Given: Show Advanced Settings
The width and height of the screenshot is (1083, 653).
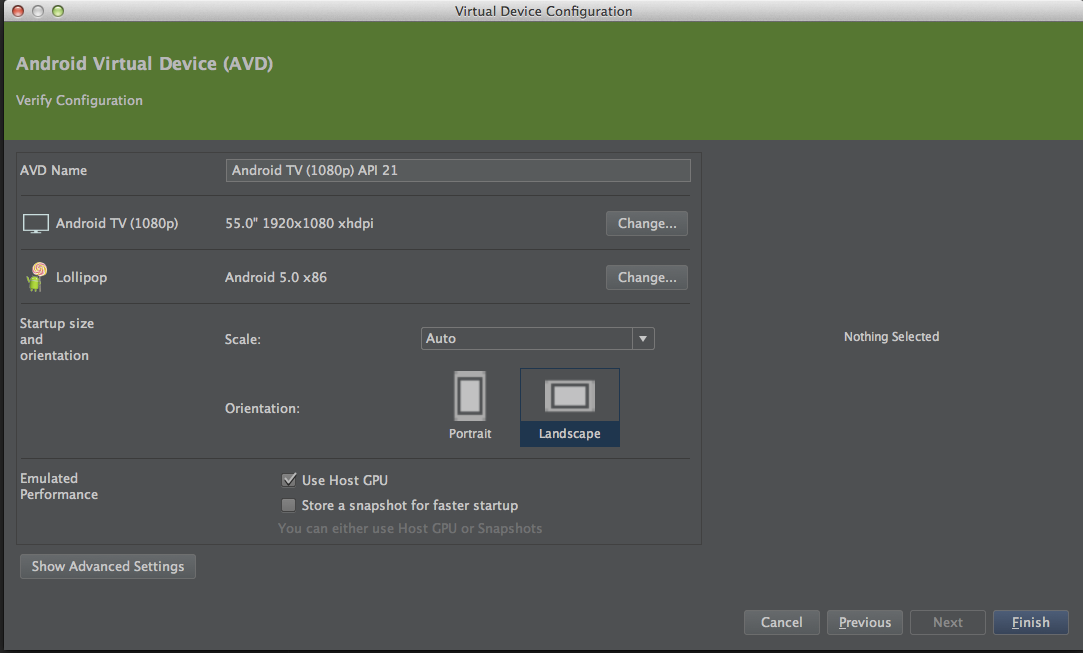Looking at the screenshot, I should coord(108,566).
